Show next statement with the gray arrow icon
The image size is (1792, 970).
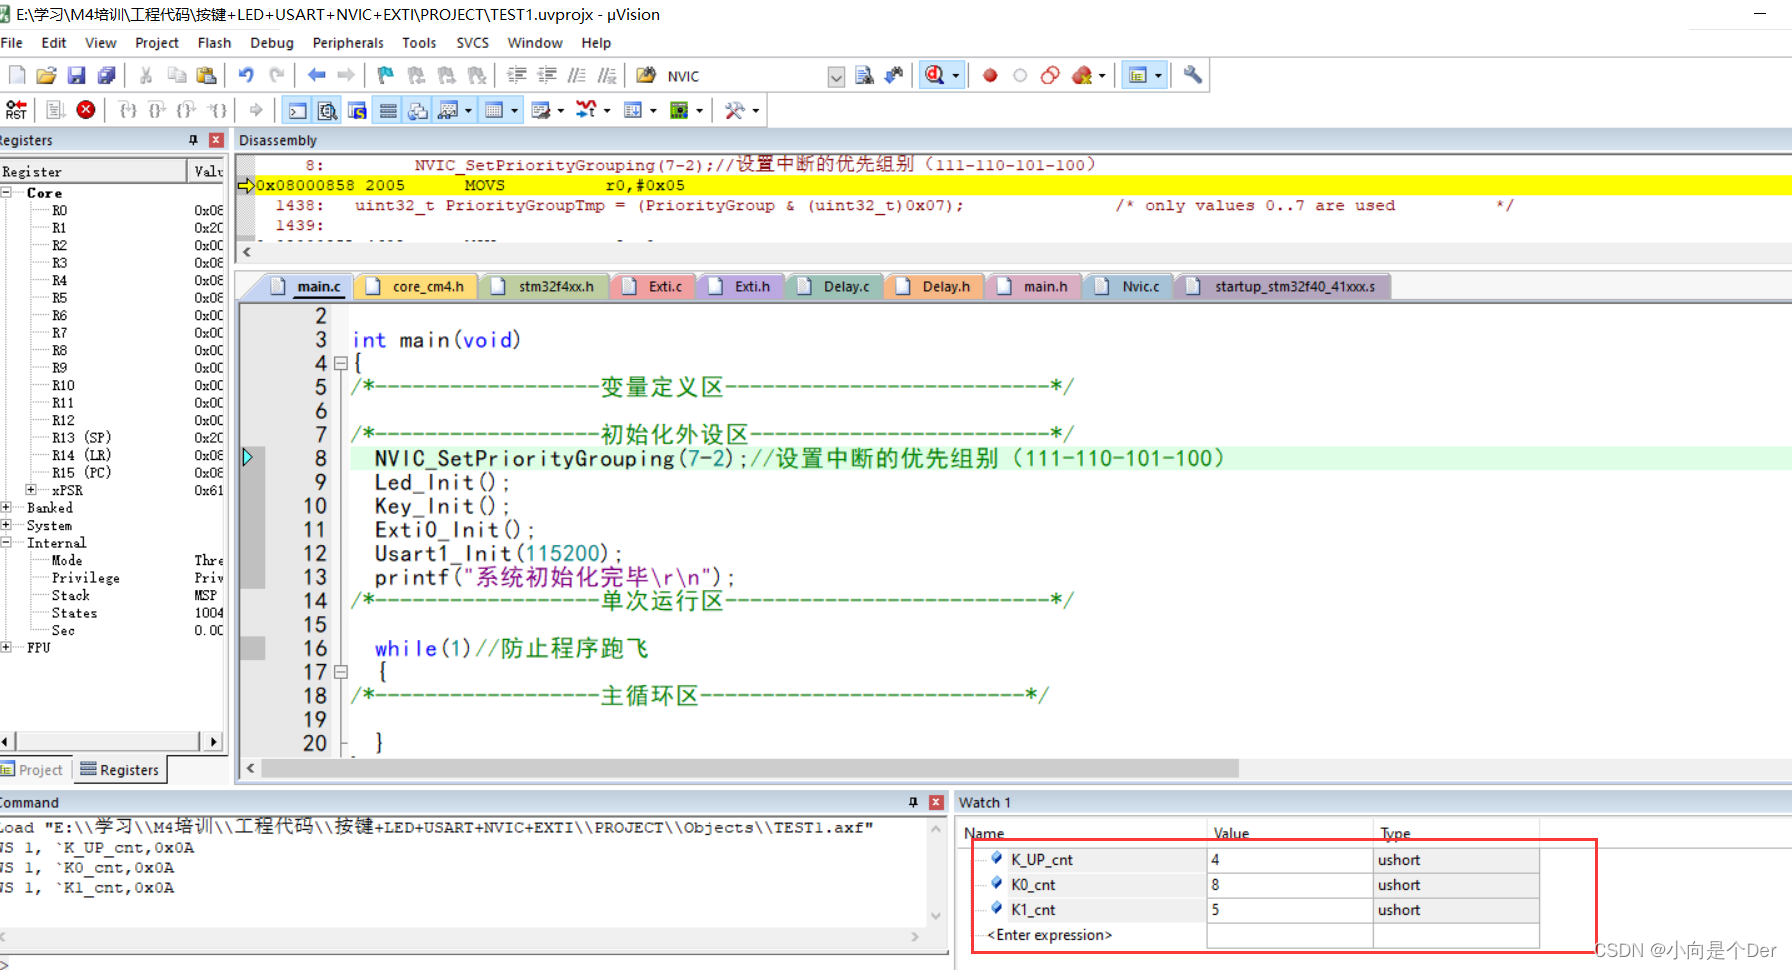coord(256,110)
